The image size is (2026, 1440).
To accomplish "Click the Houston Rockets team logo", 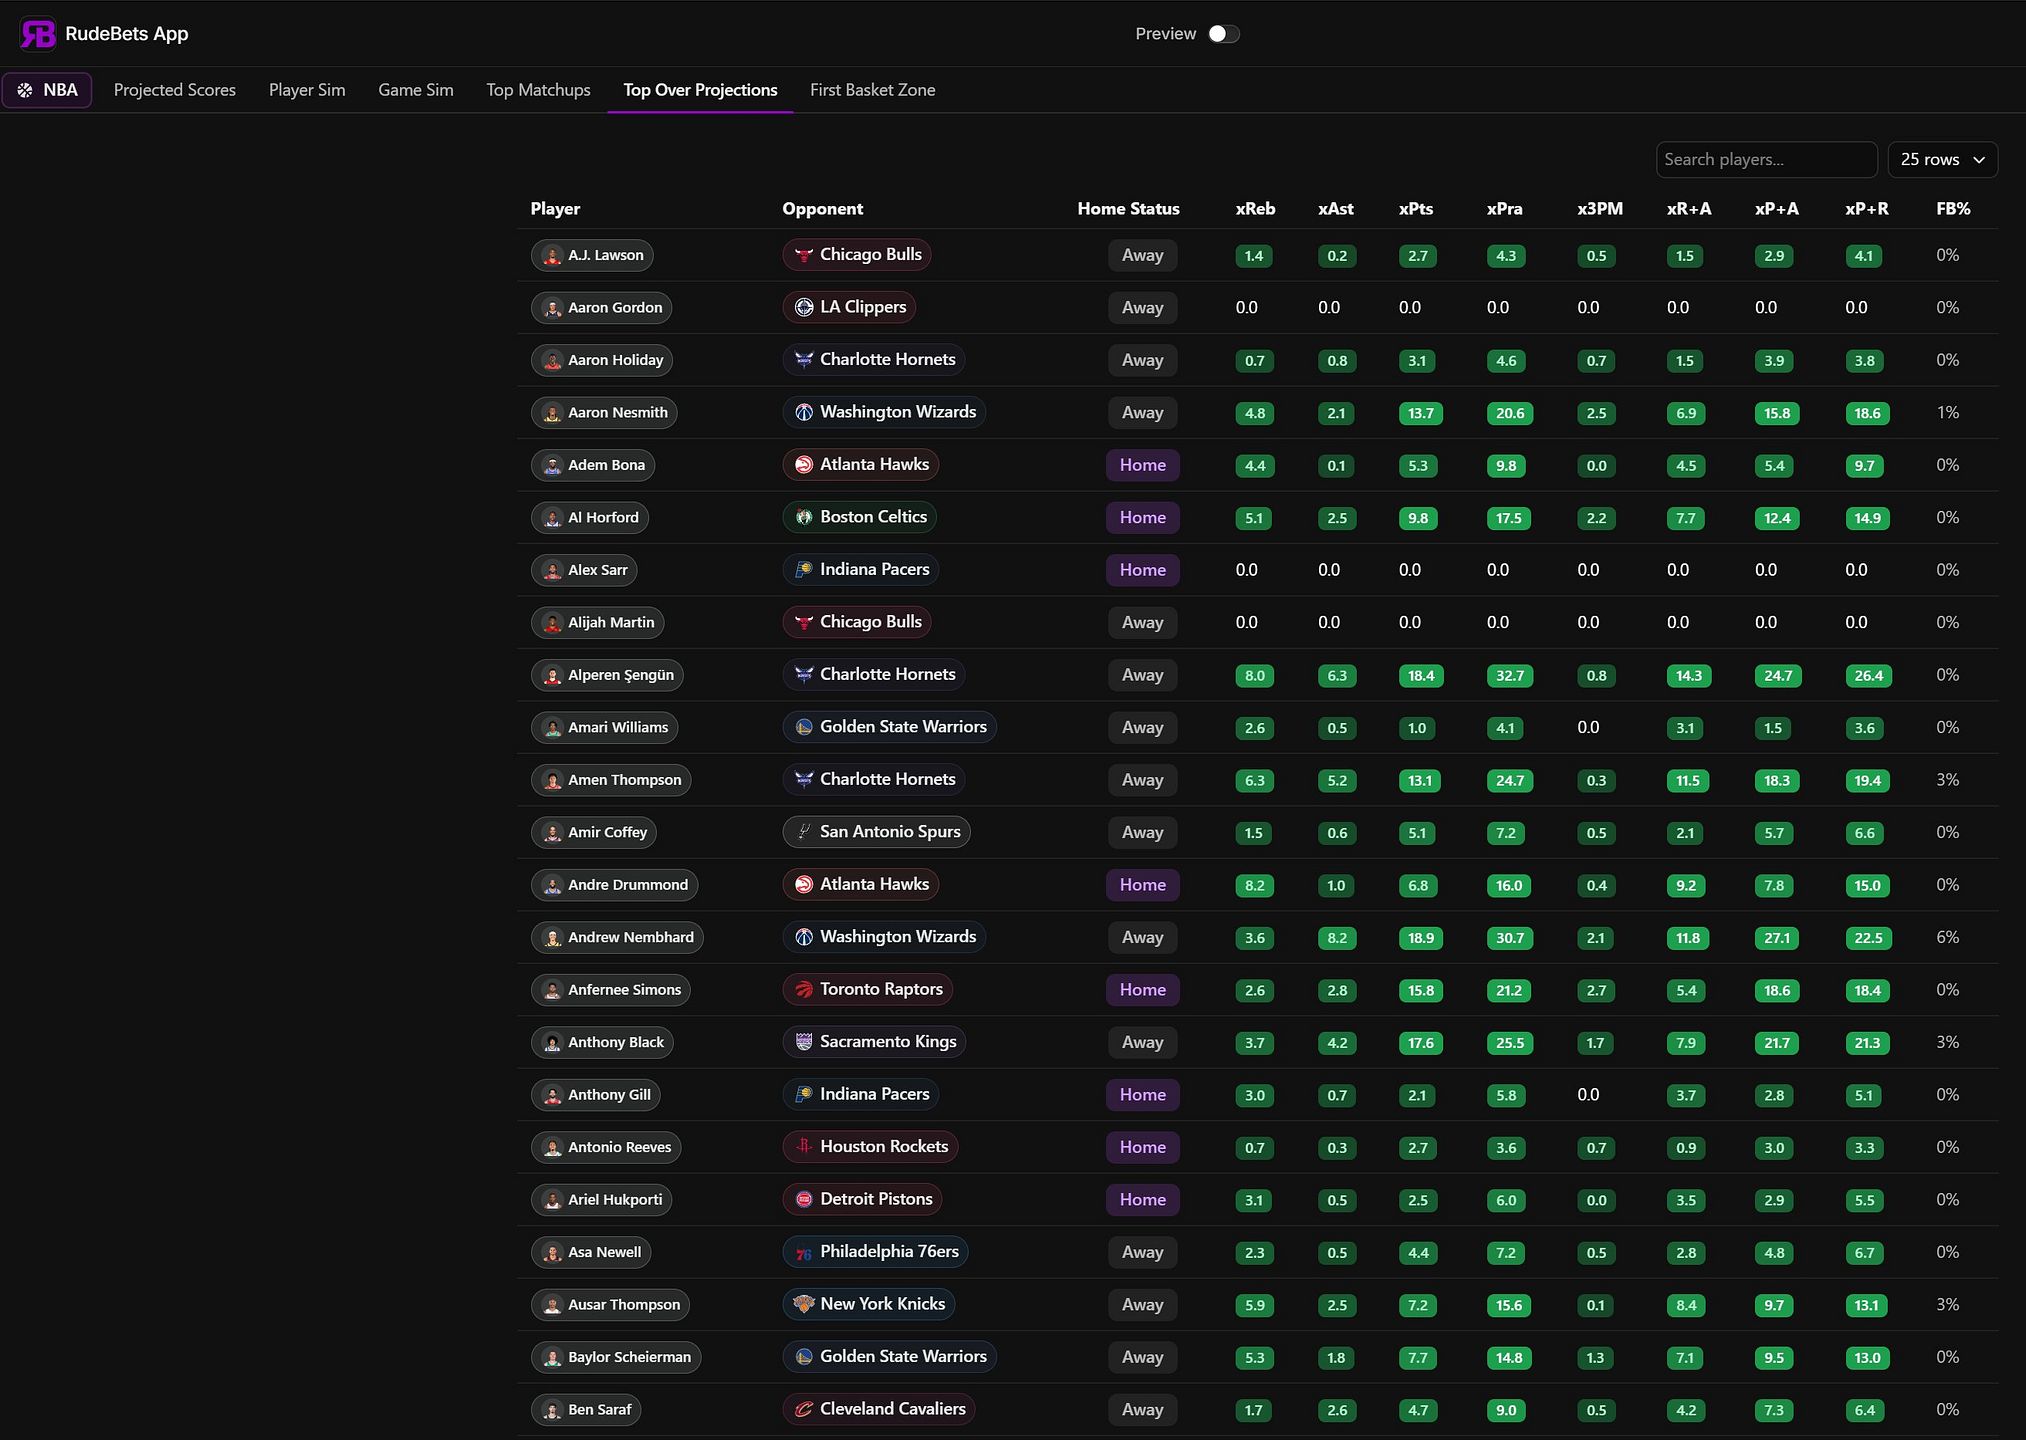I will (x=804, y=1147).
